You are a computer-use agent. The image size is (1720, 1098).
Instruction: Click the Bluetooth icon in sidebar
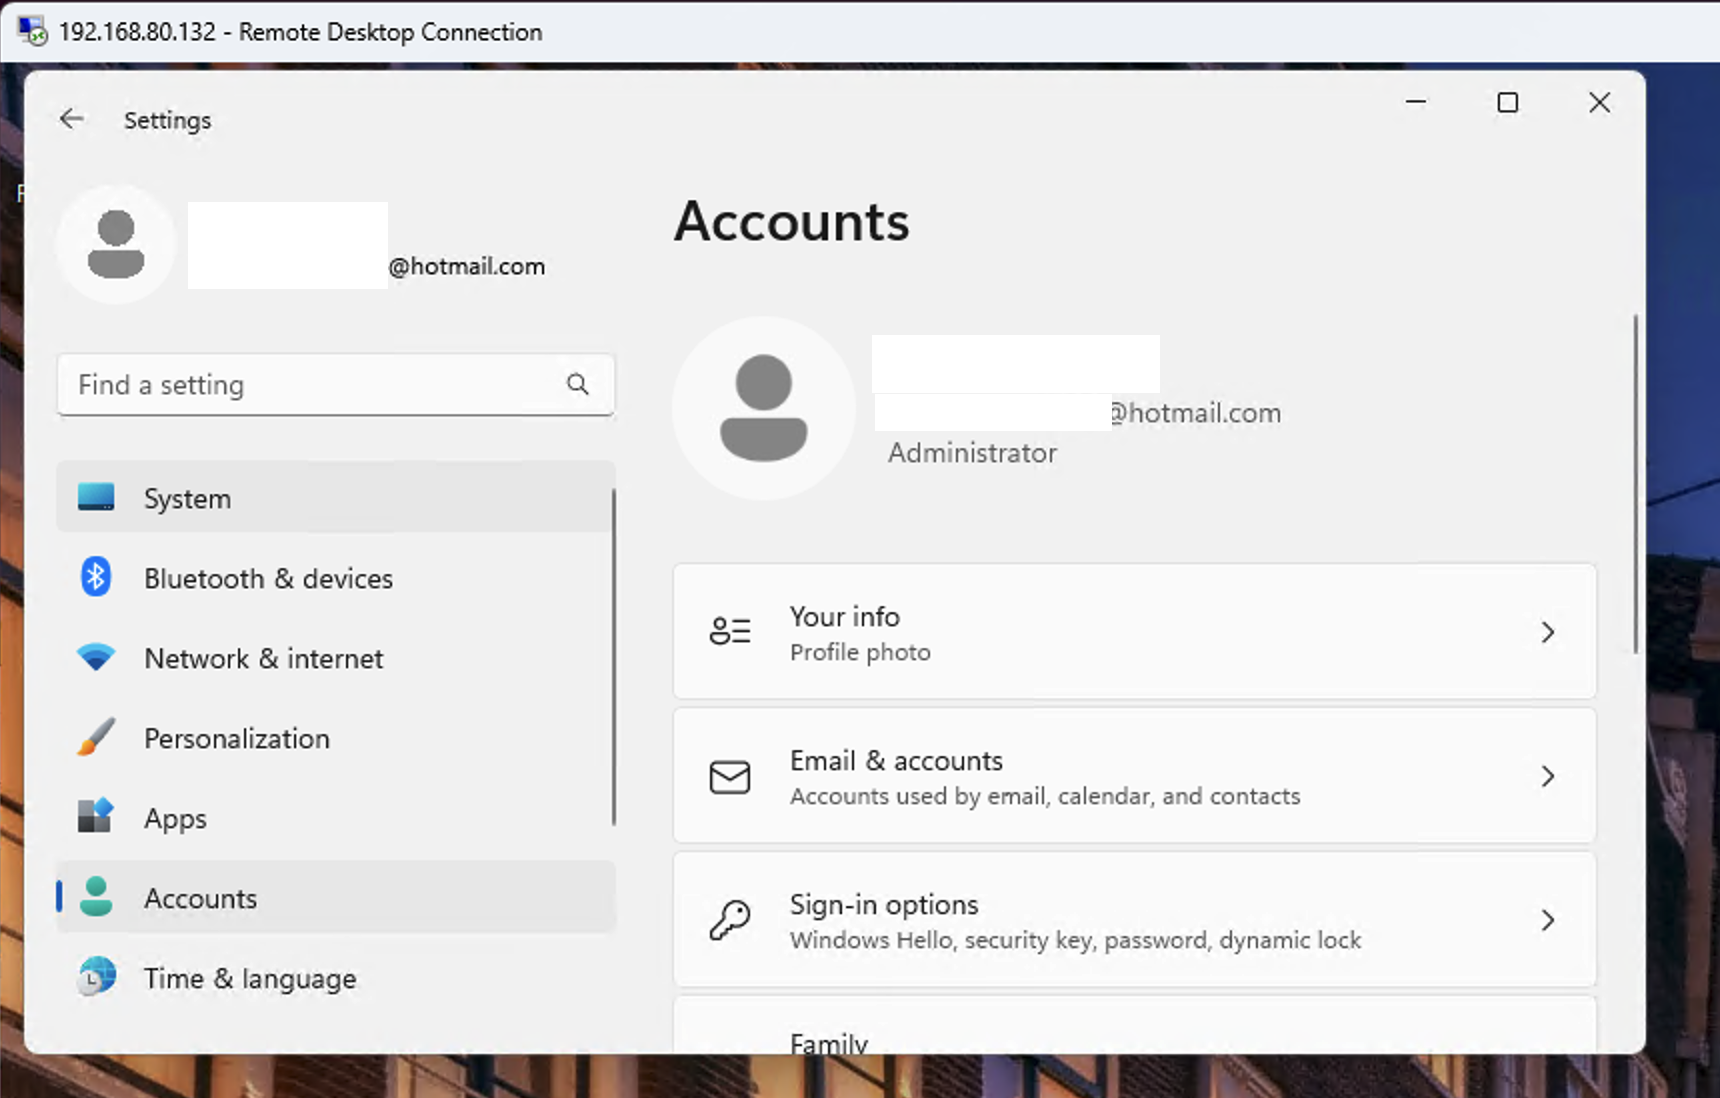(96, 577)
